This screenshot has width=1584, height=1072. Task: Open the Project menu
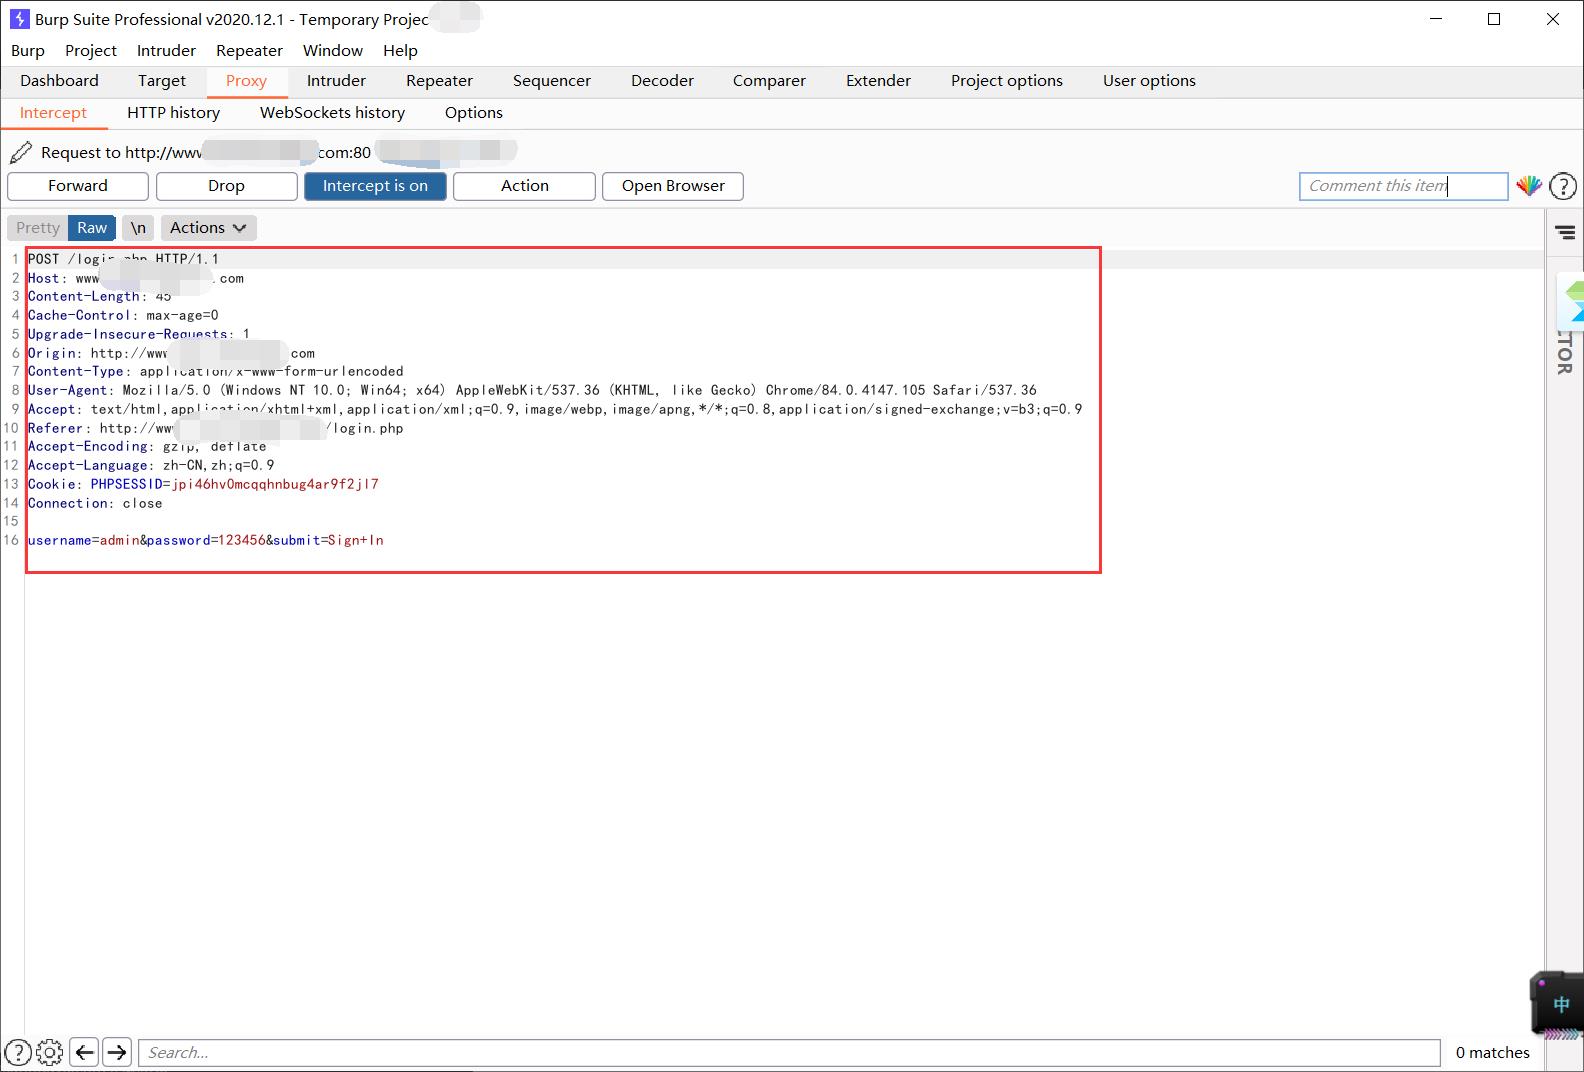point(91,50)
